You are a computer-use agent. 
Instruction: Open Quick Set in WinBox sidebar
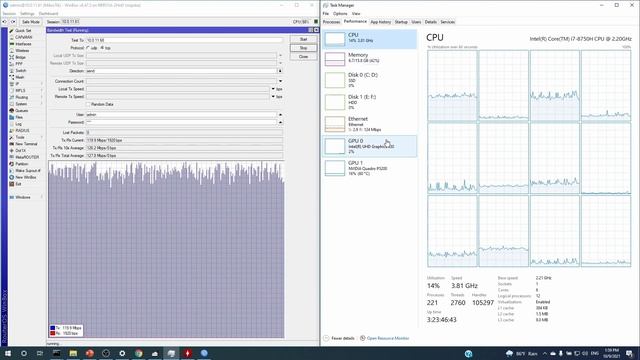[23, 31]
